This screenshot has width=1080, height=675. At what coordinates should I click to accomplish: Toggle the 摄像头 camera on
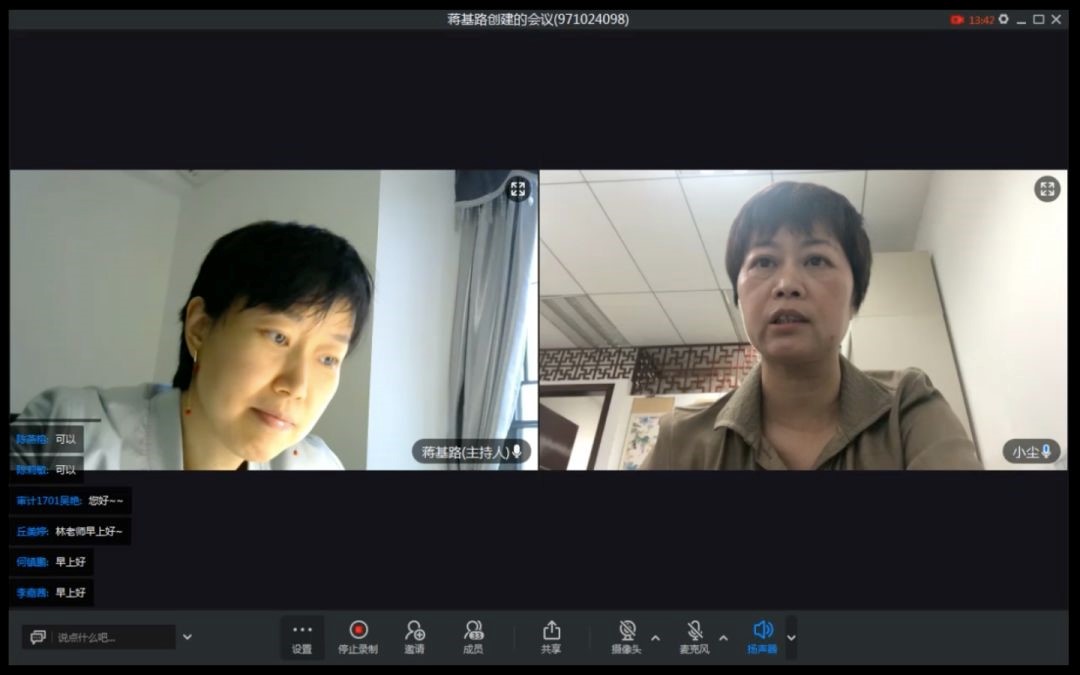(628, 636)
